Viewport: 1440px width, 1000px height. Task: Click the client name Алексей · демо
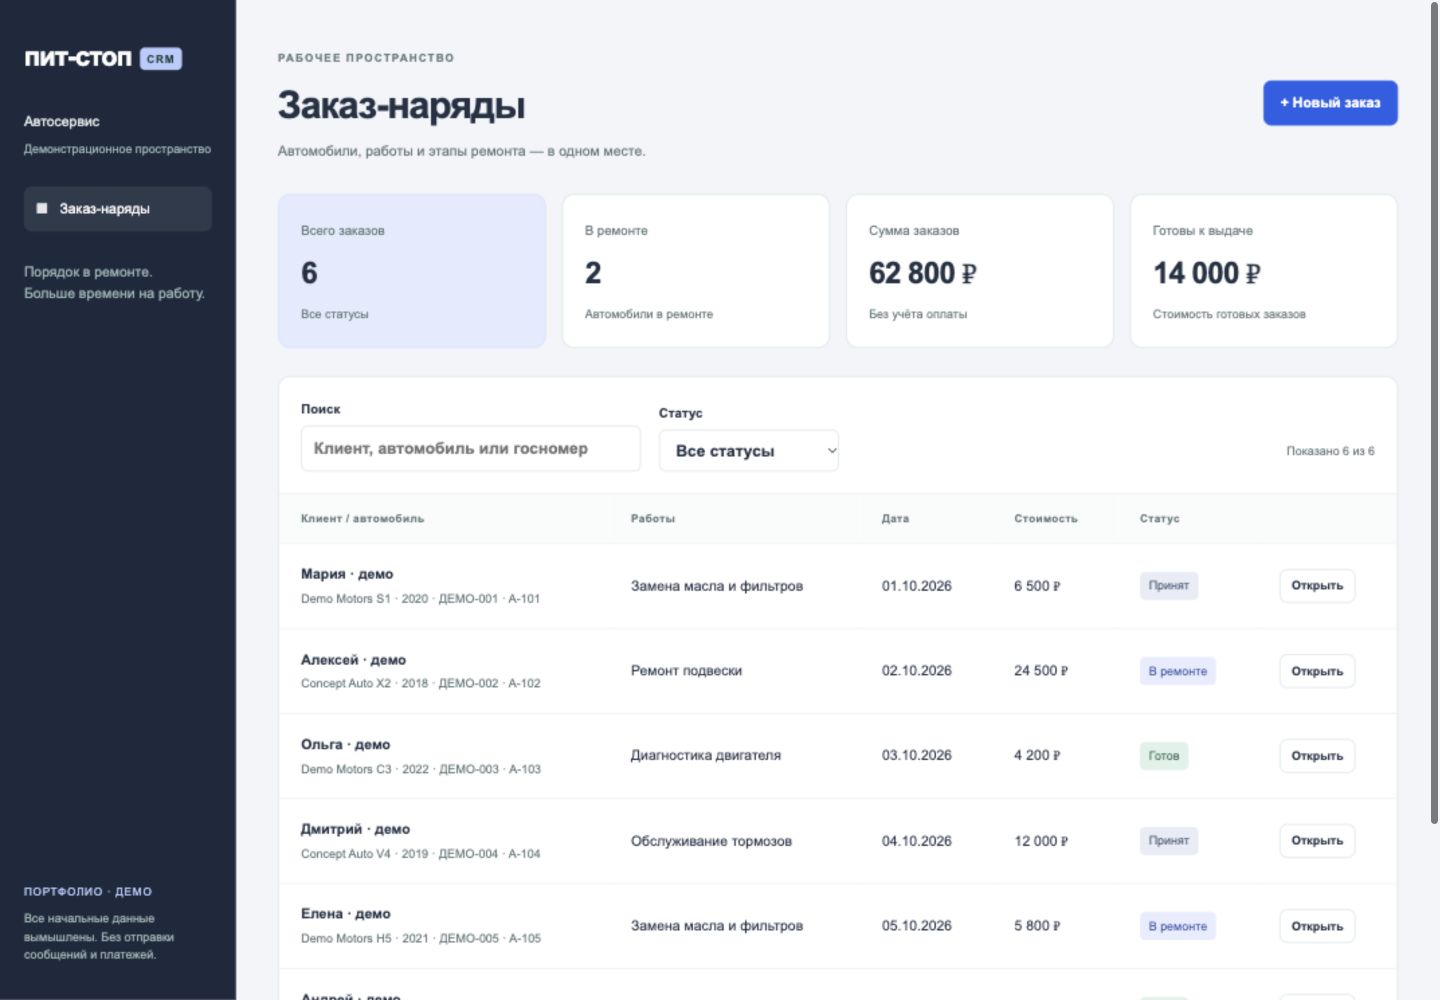click(353, 660)
